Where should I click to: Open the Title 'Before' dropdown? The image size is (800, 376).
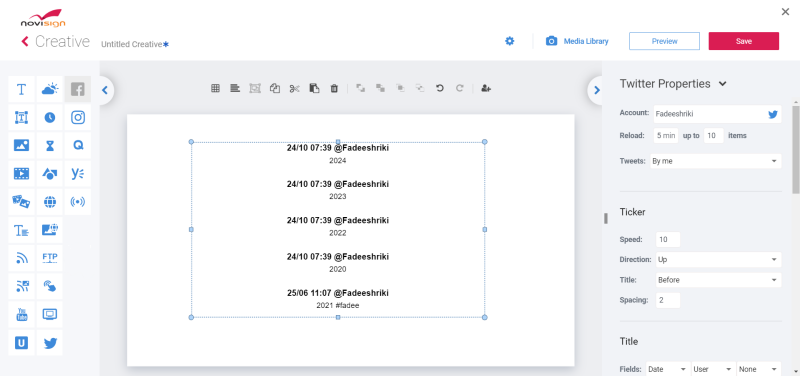[x=718, y=280]
